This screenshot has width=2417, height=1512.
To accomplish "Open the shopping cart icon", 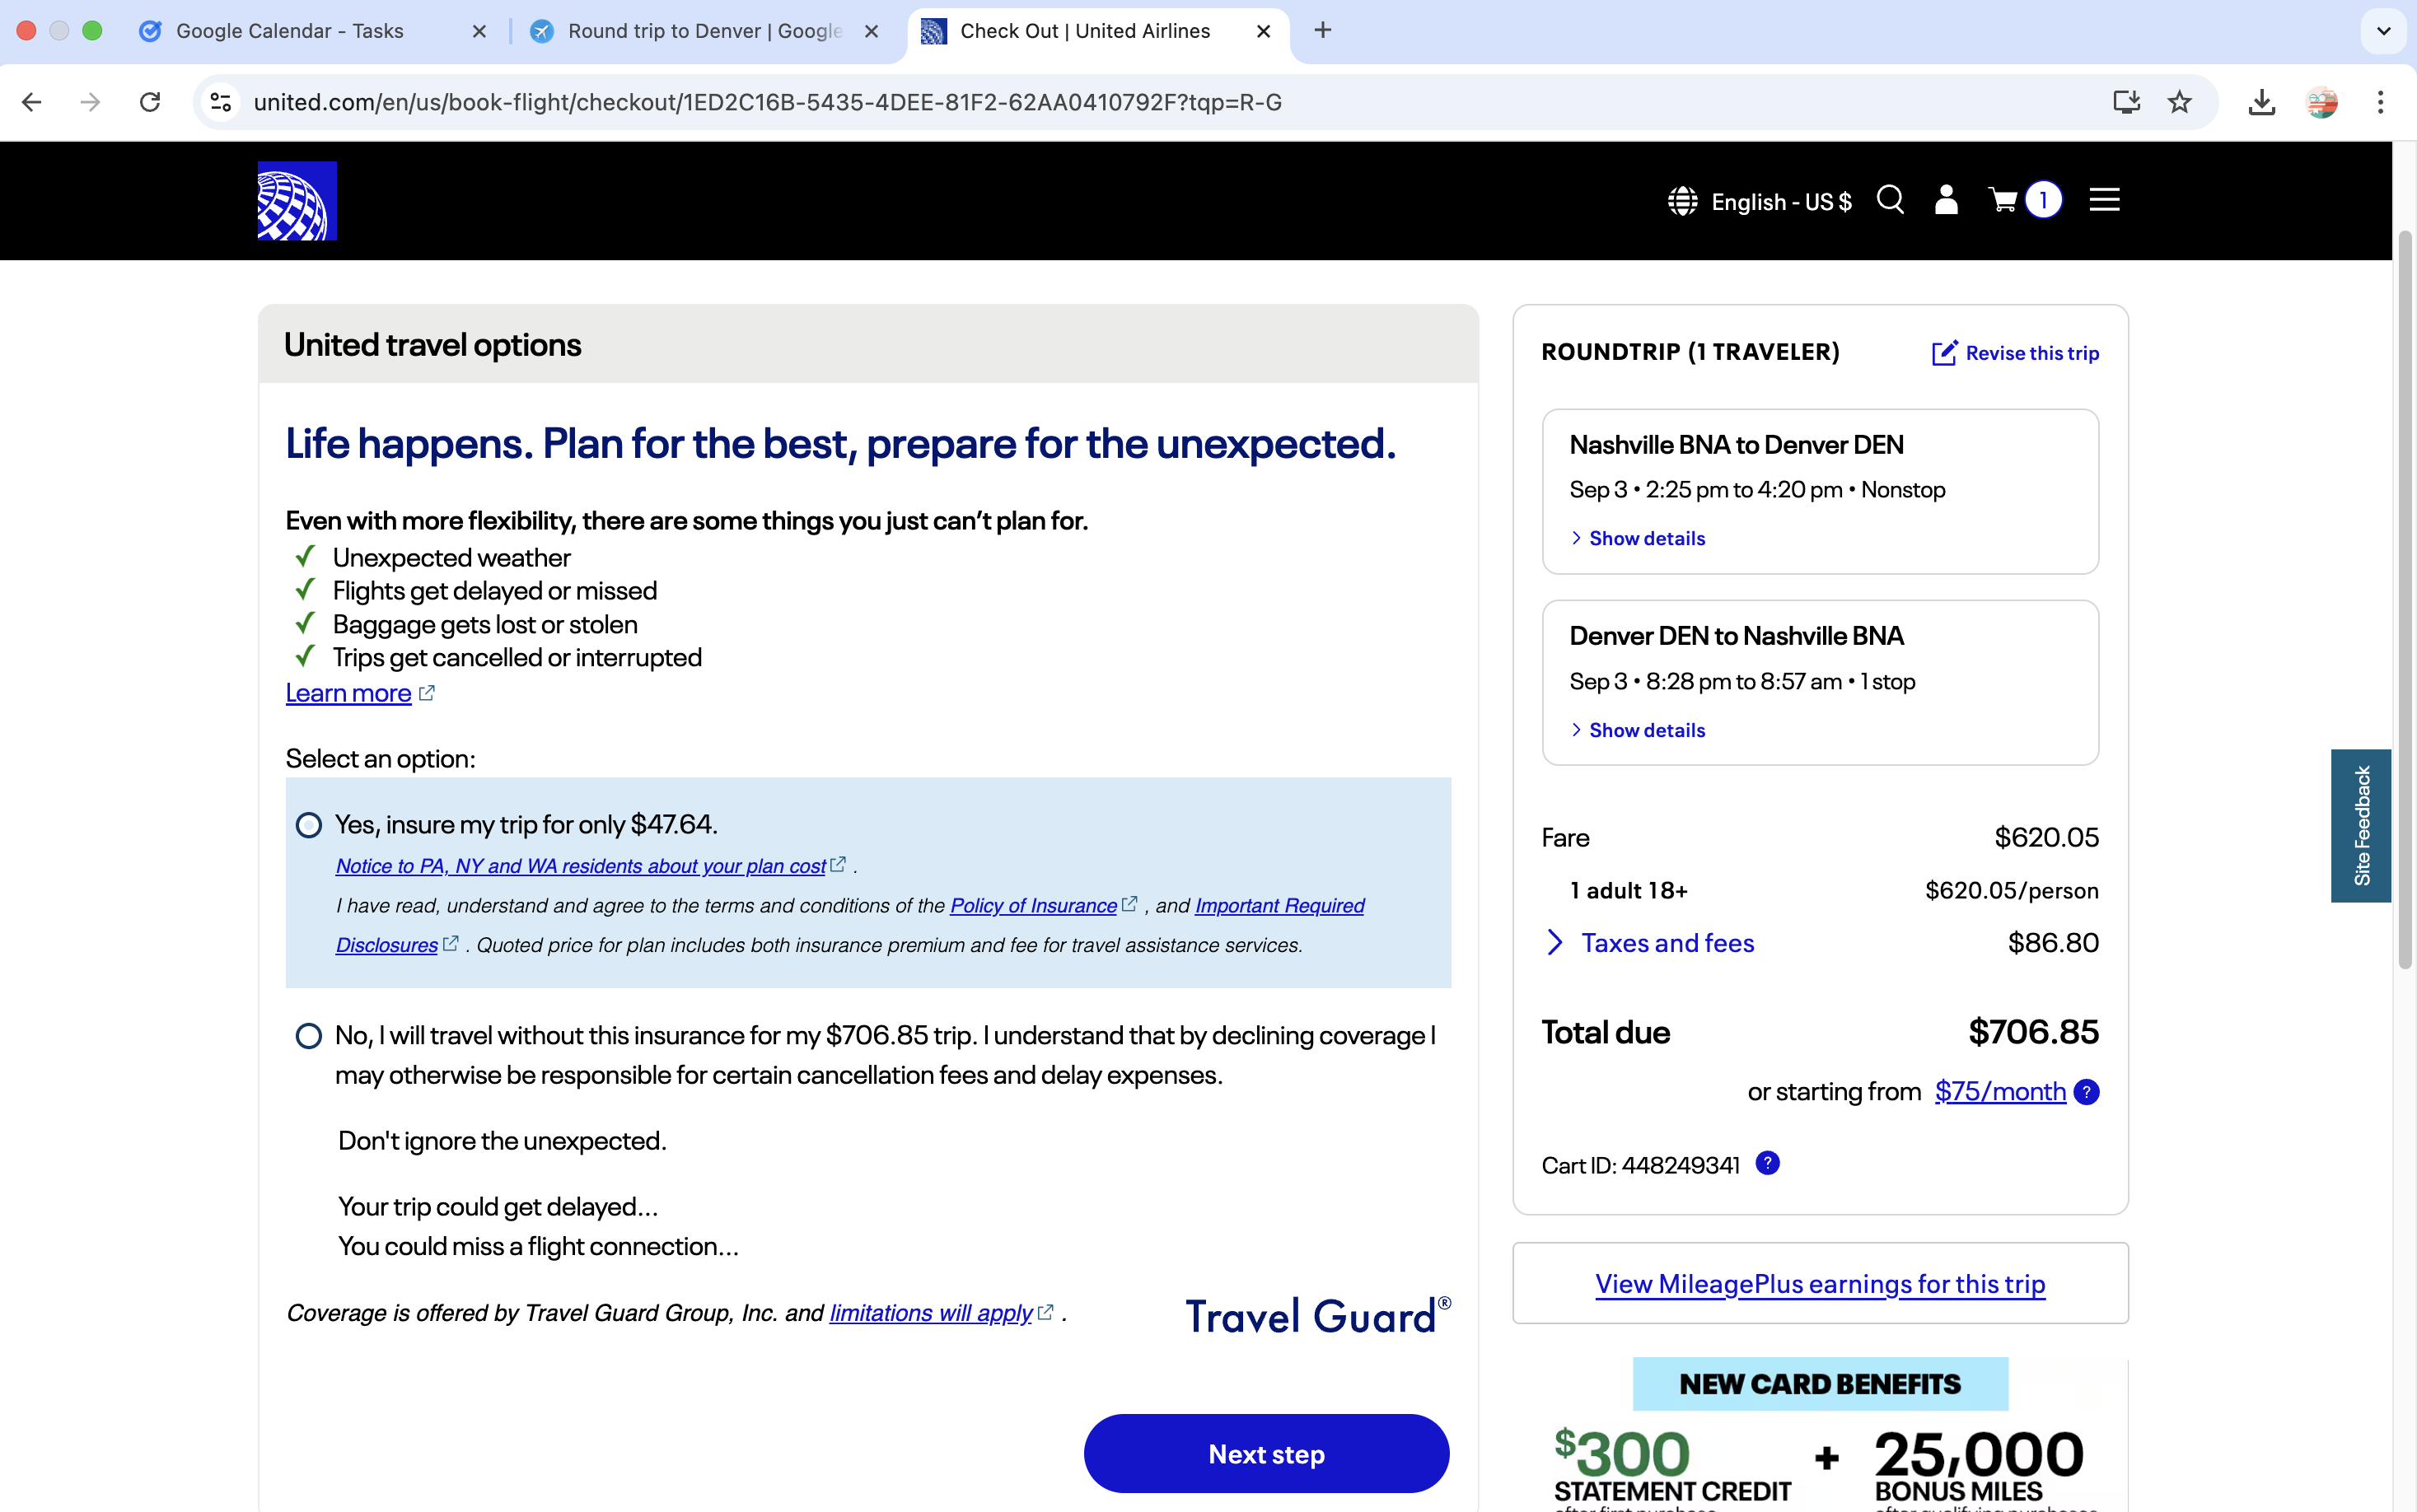I will point(2003,200).
